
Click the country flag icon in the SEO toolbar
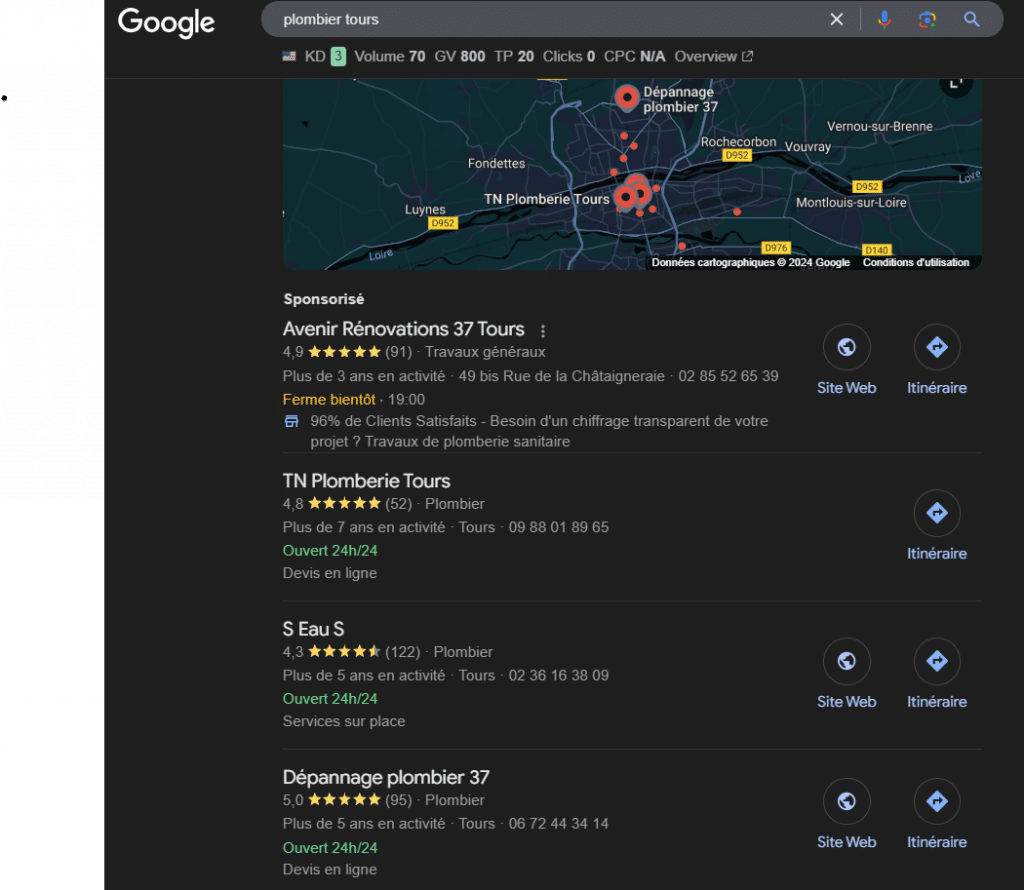(x=289, y=56)
